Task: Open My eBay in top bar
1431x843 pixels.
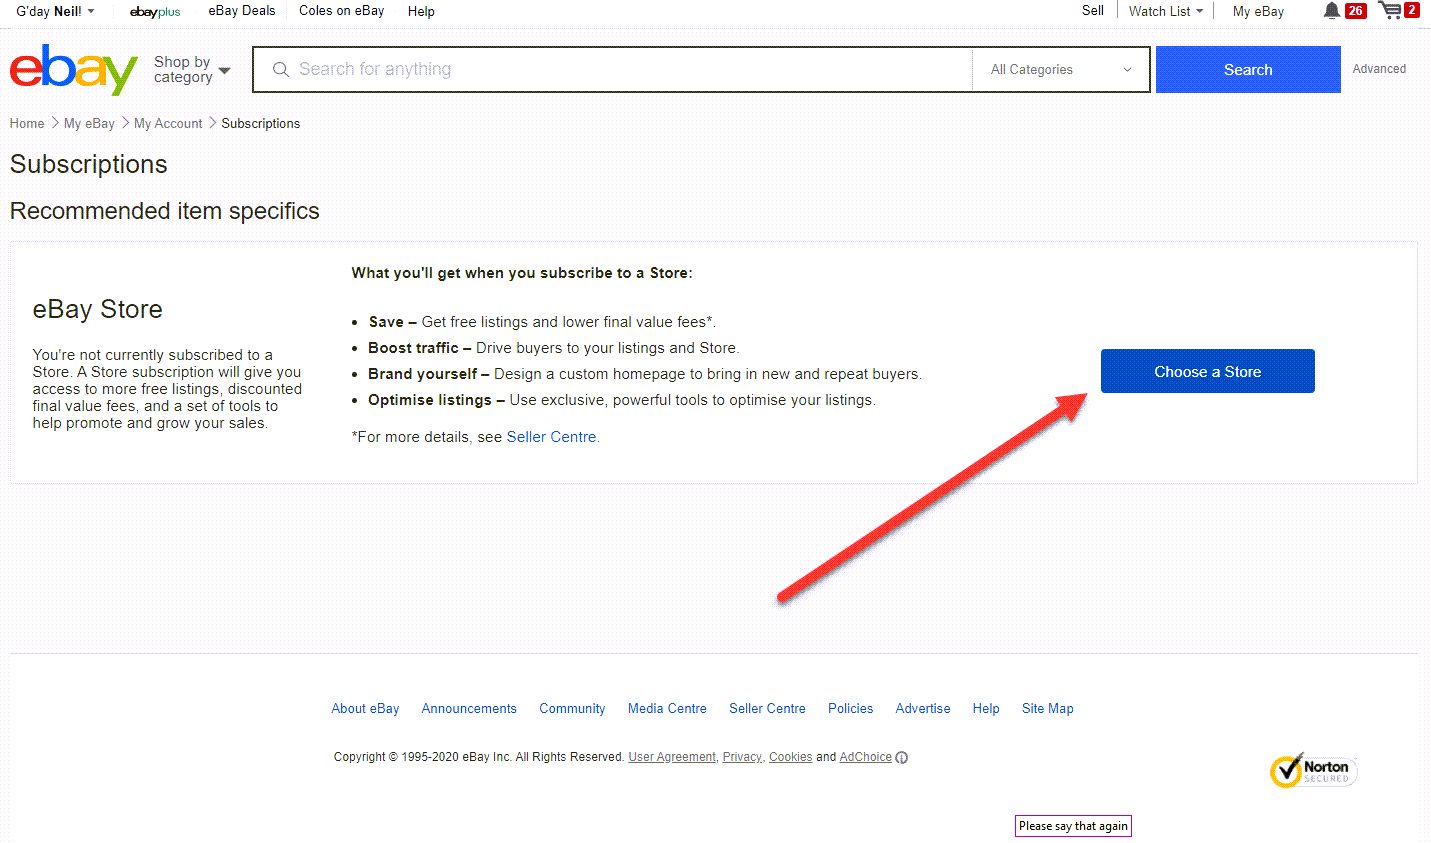Action: pos(1258,11)
